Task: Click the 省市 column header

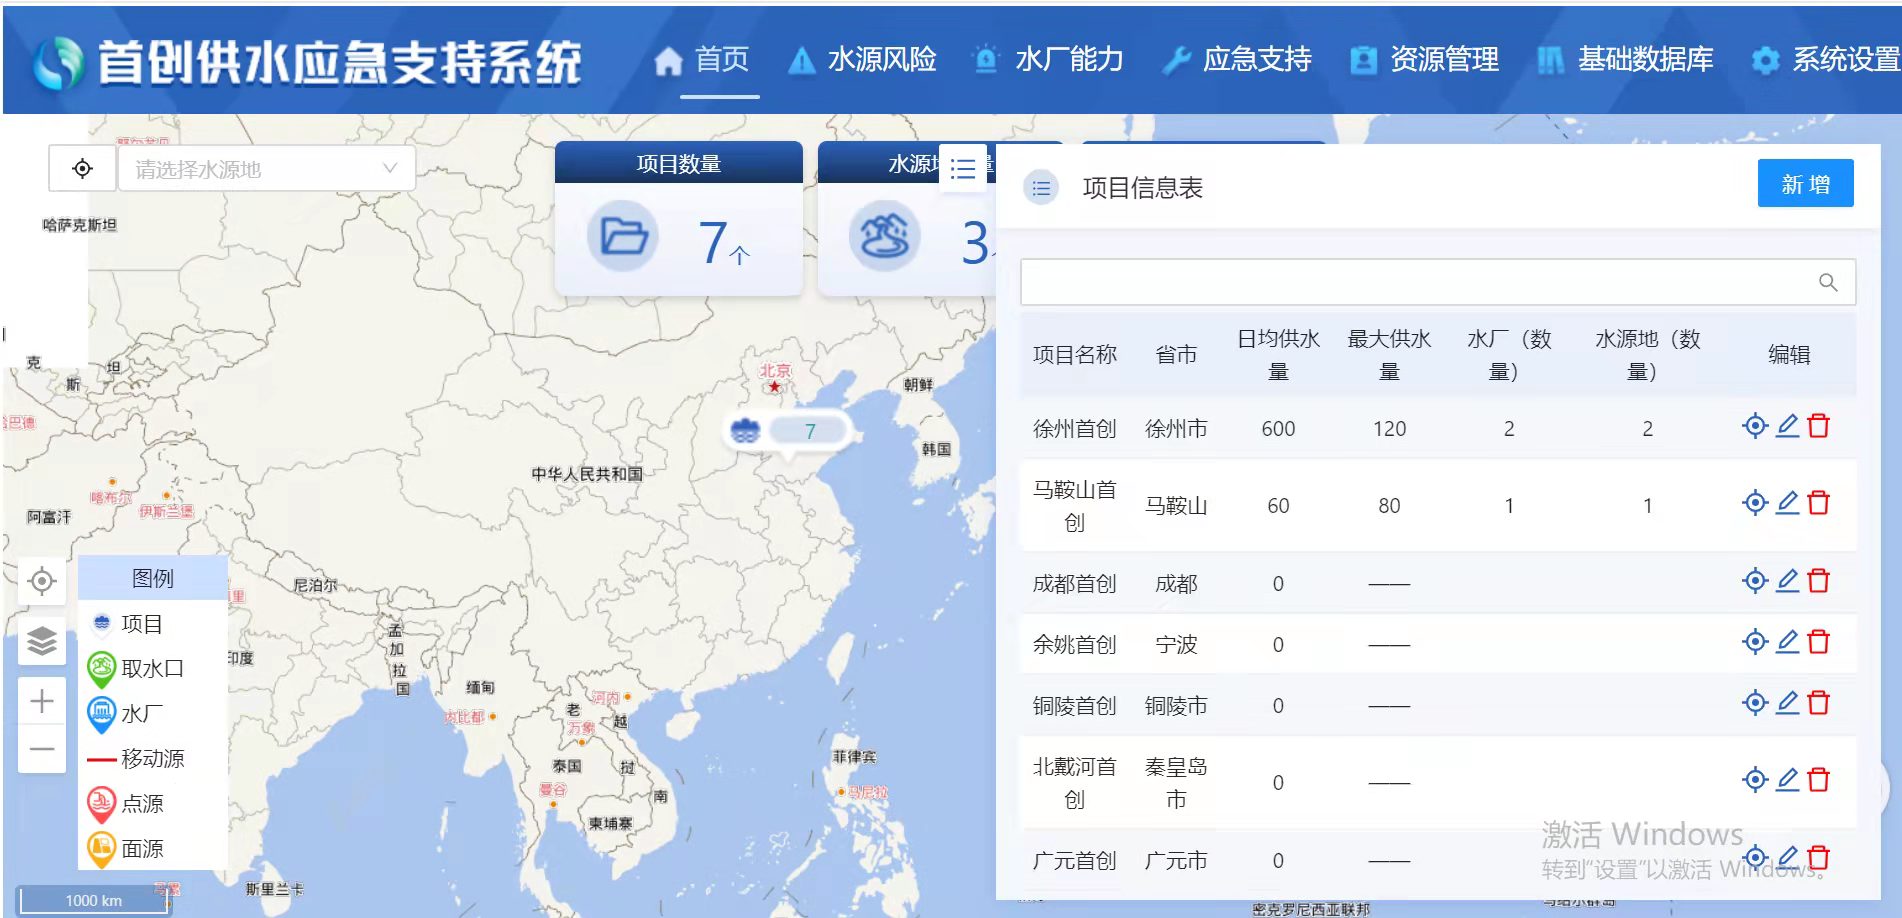Action: tap(1176, 355)
